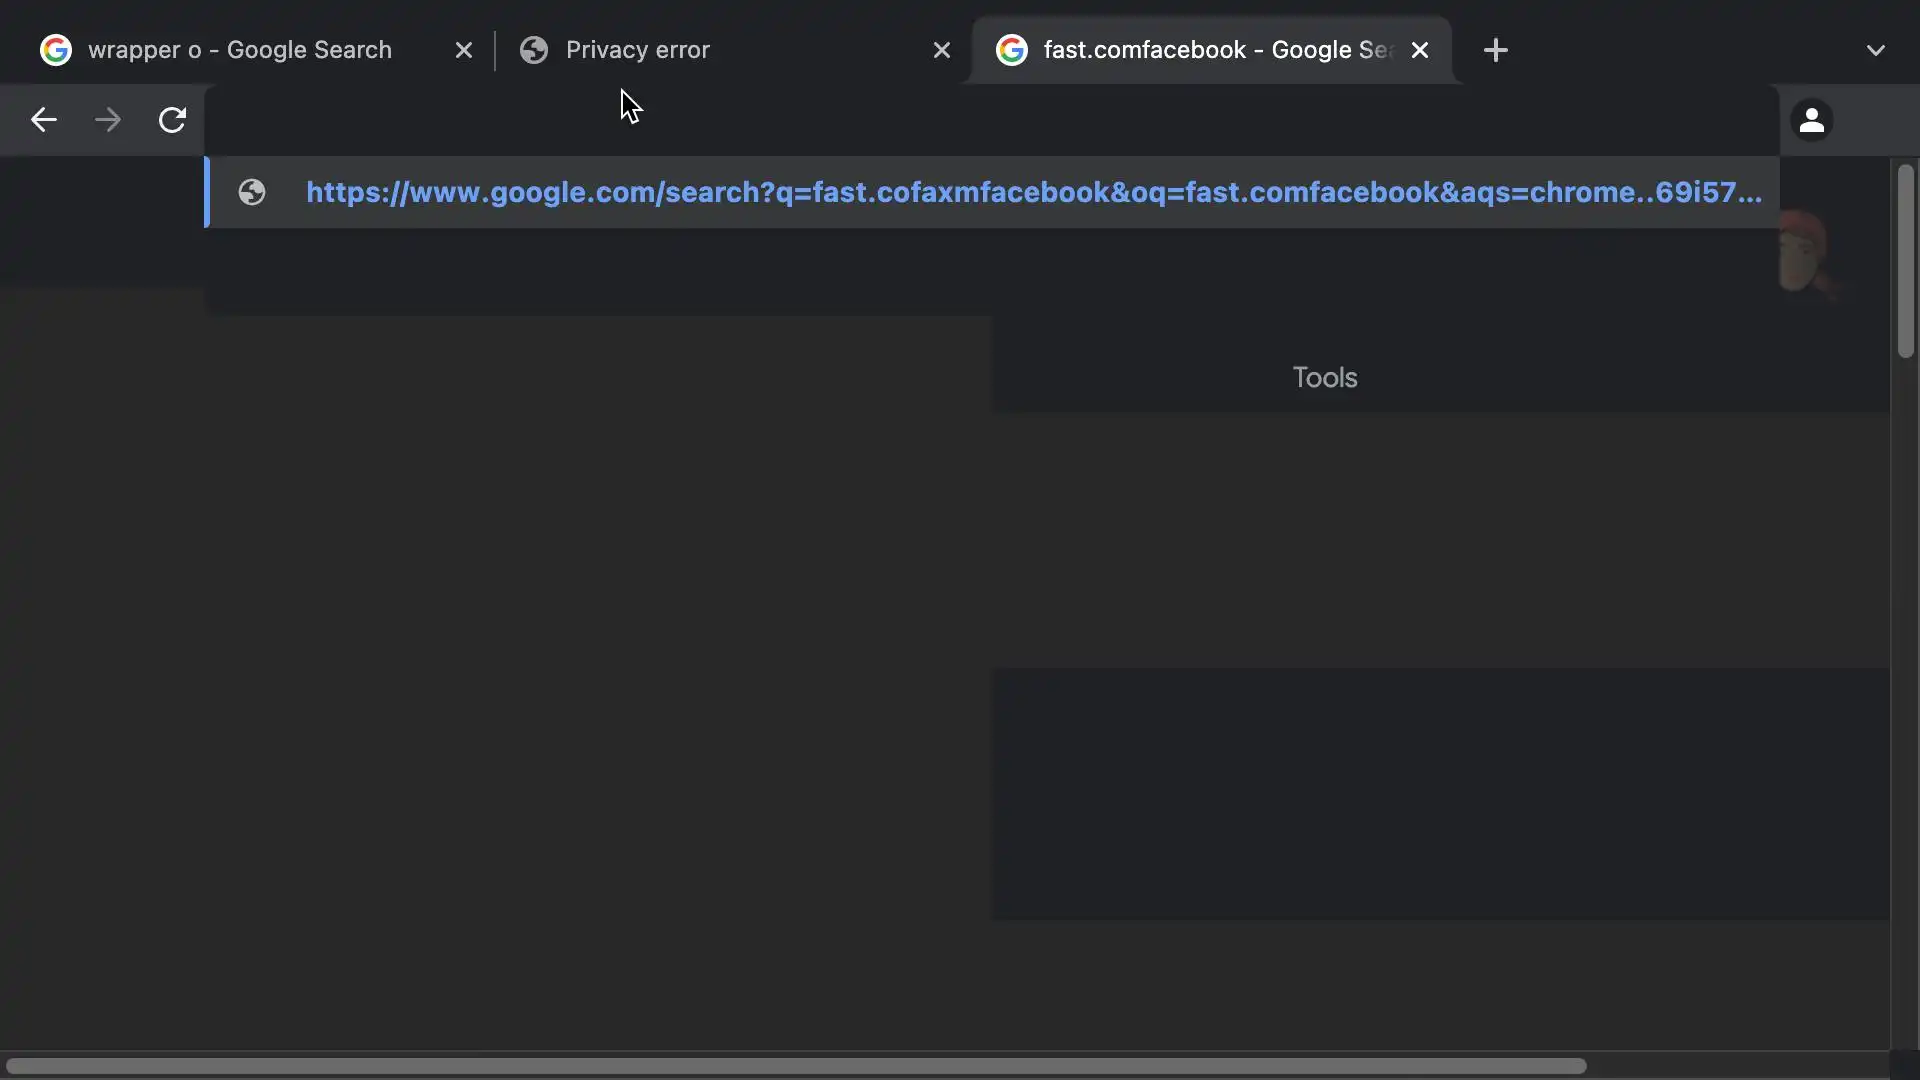Click Google favicon on fast.comfacebook tab
The image size is (1920, 1080).
pyautogui.click(x=1012, y=50)
